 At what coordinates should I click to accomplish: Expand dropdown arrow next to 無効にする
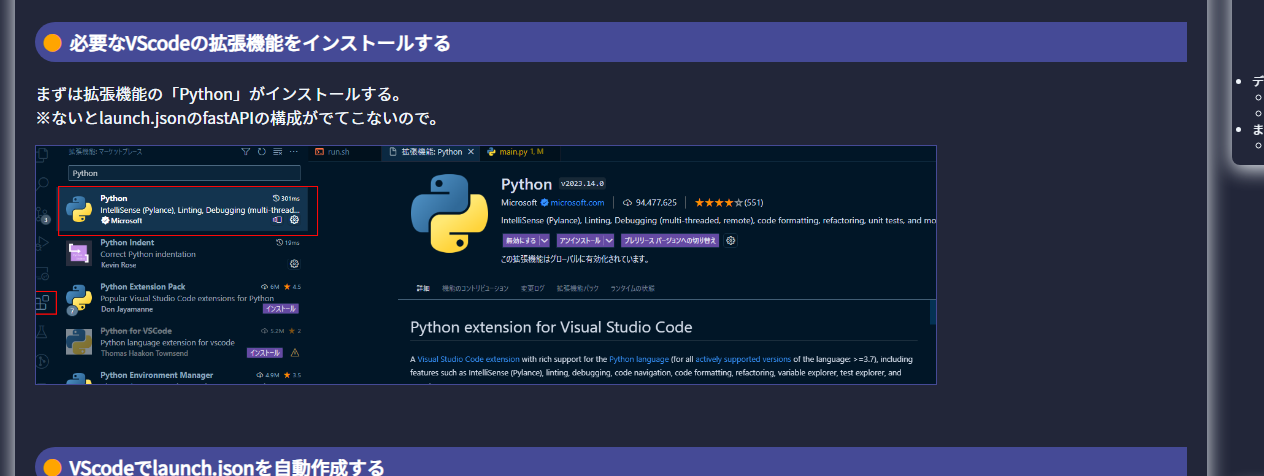click(x=544, y=241)
